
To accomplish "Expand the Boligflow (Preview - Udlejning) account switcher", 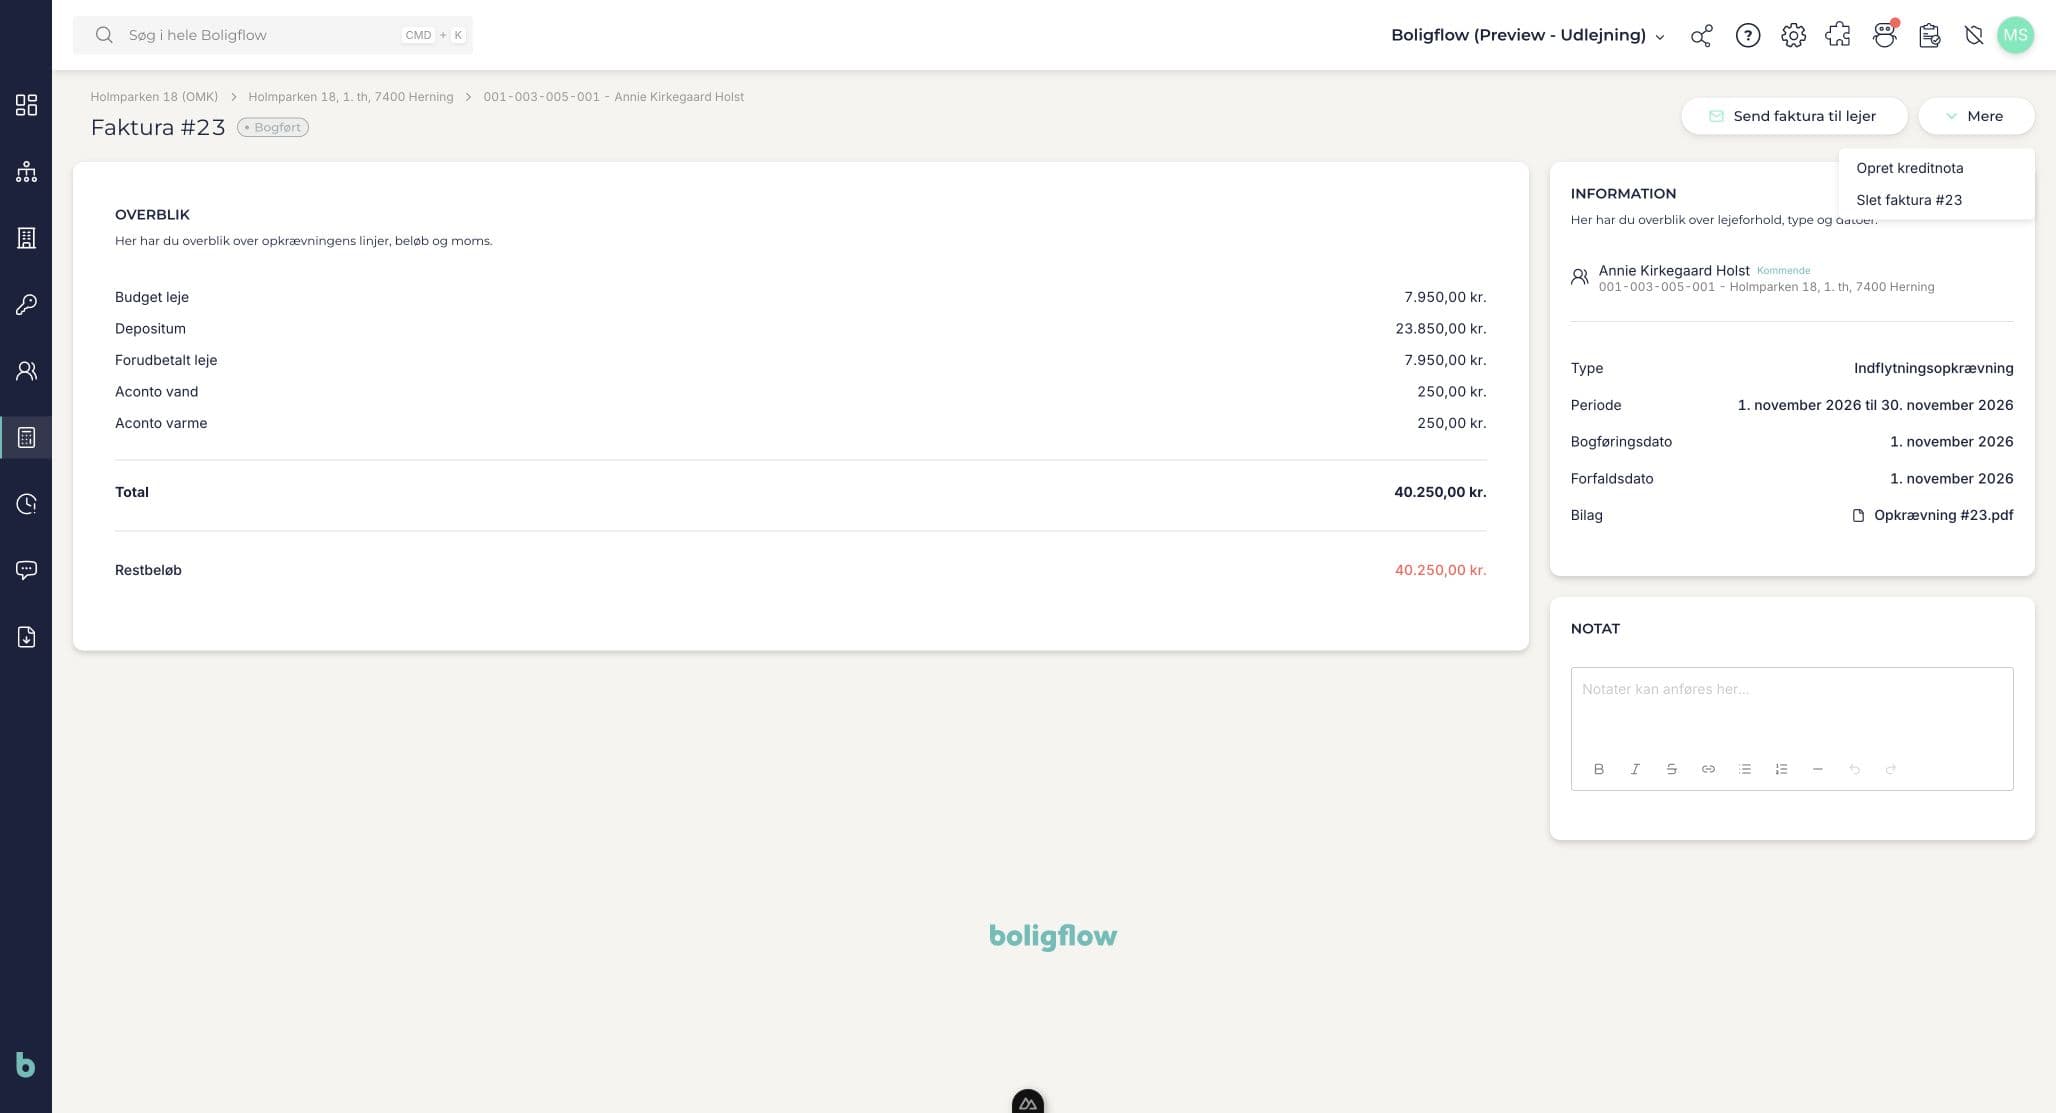I will 1527,35.
